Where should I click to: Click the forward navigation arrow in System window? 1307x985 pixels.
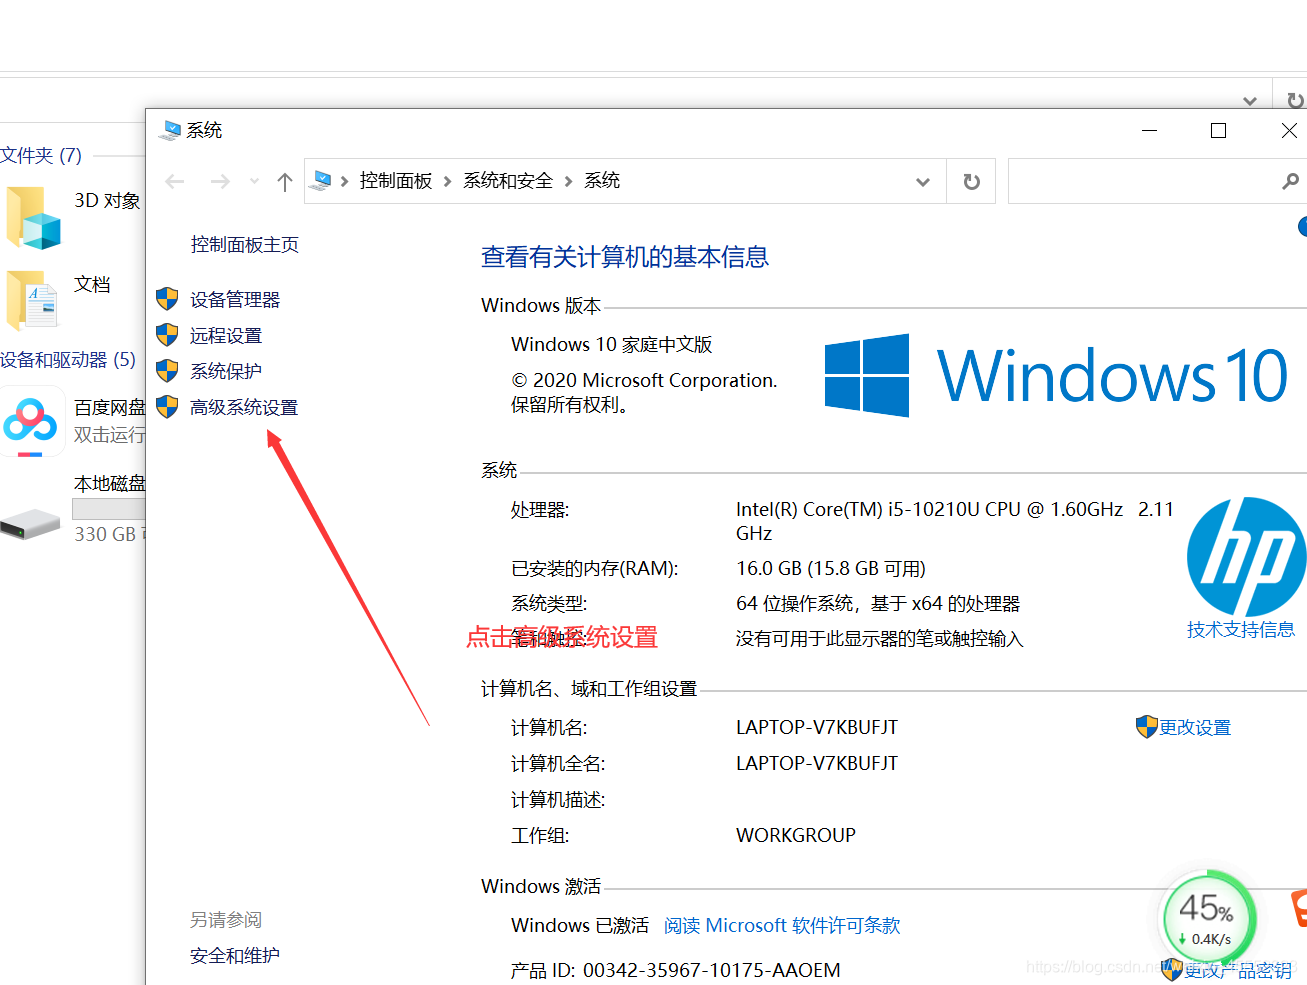pos(220,181)
